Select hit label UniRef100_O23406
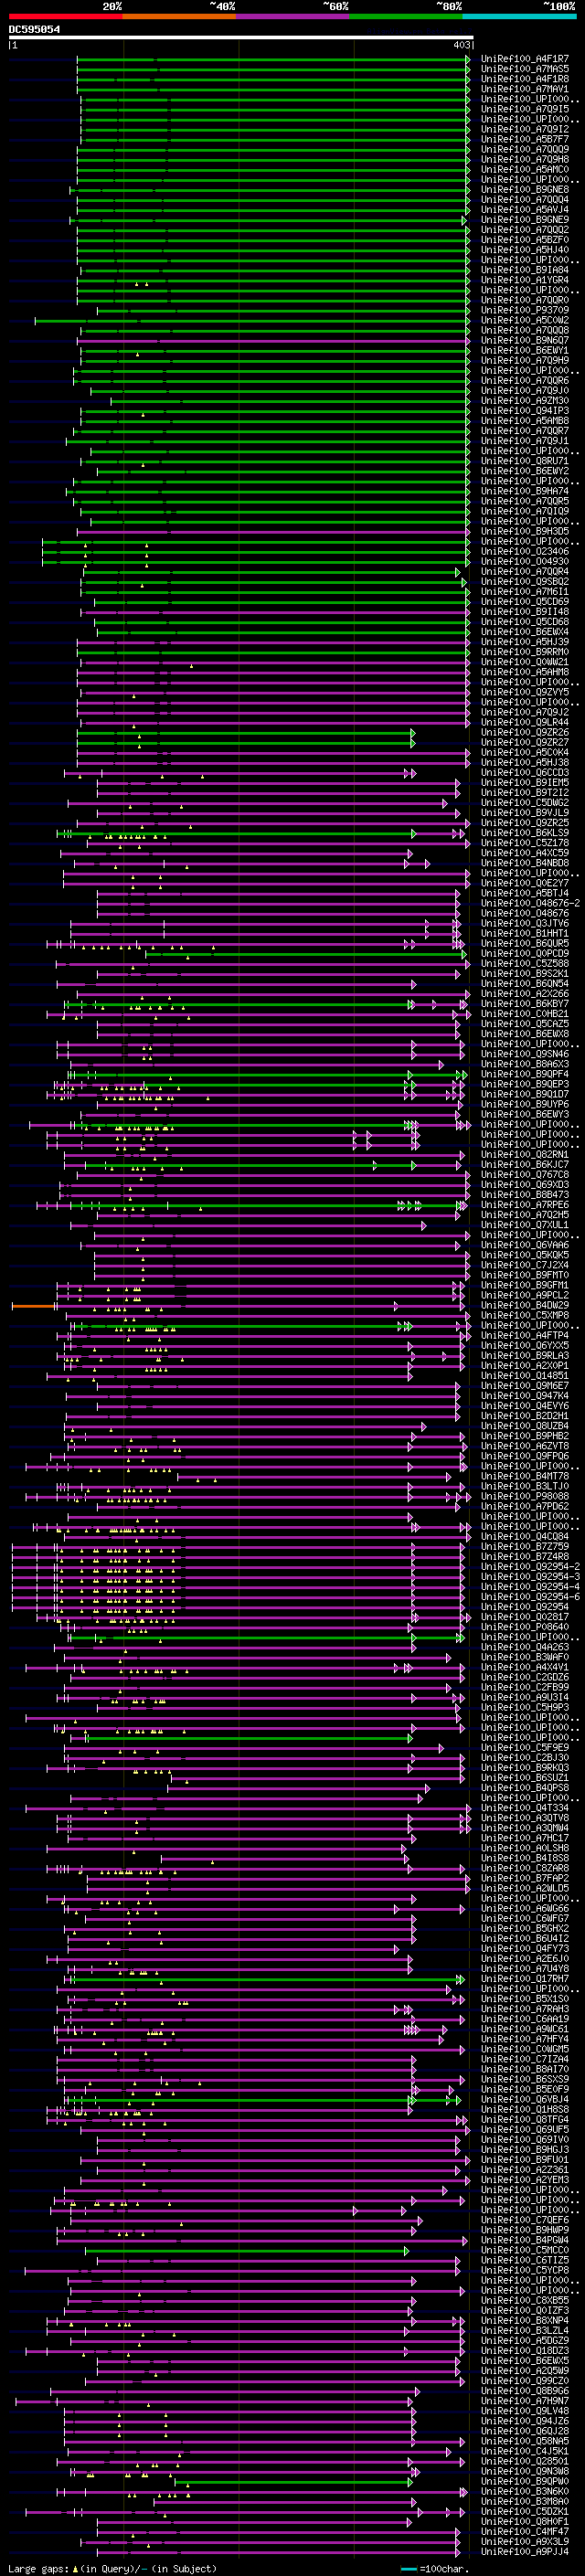The width and height of the screenshot is (585, 2576). 525,551
